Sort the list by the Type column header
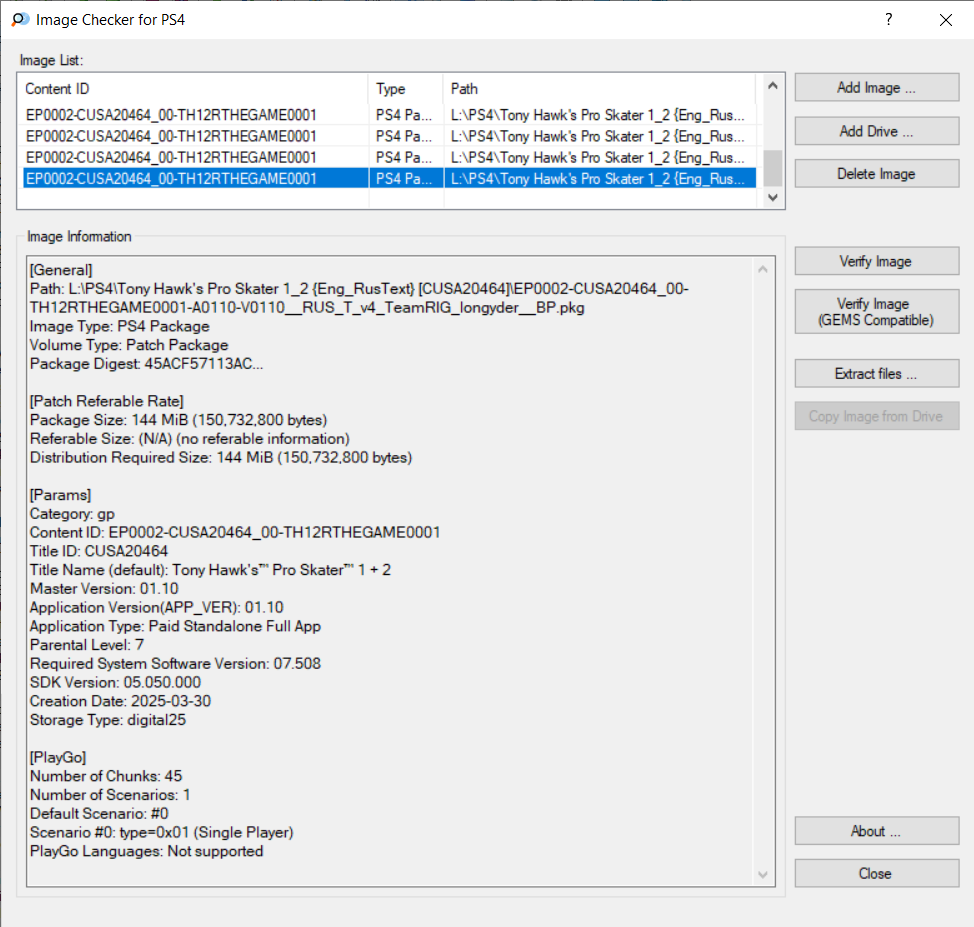 click(x=406, y=89)
